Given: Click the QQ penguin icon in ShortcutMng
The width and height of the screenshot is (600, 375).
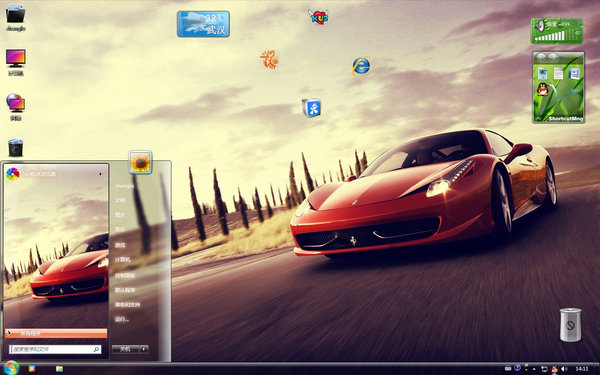Looking at the screenshot, I should point(542,90).
